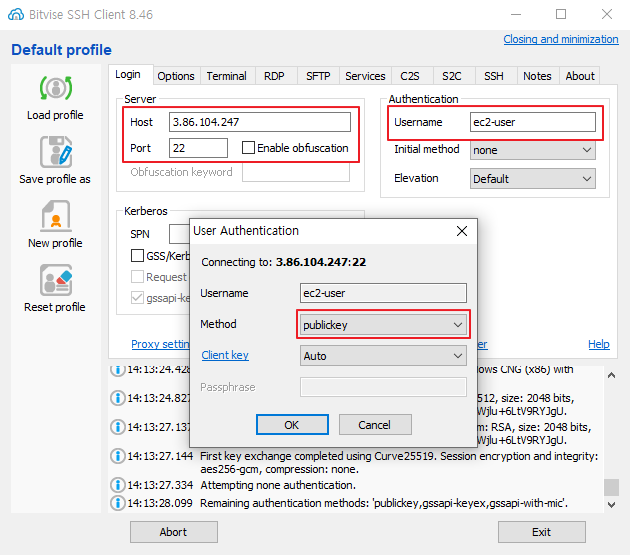The height and width of the screenshot is (555, 630).
Task: Click the Authentication Username field
Action: click(532, 122)
